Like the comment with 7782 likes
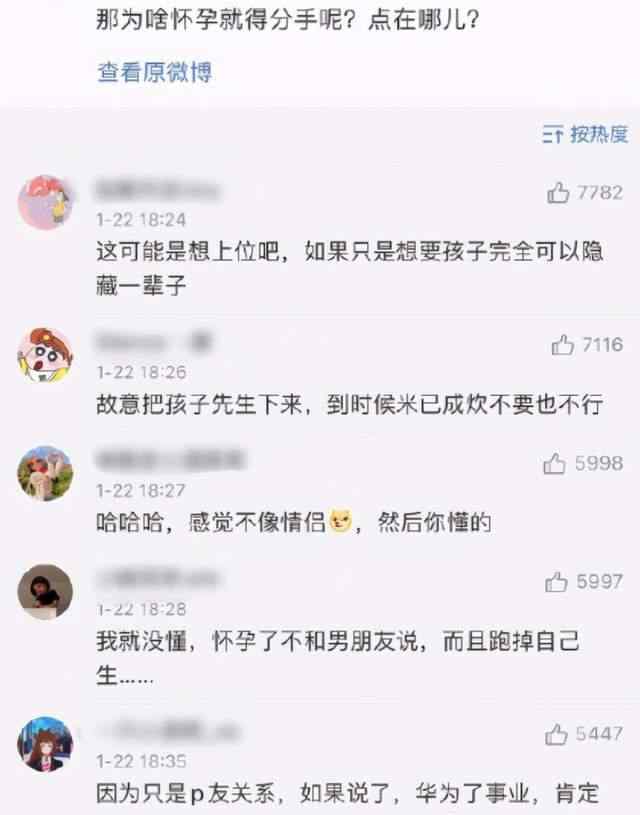 (558, 192)
